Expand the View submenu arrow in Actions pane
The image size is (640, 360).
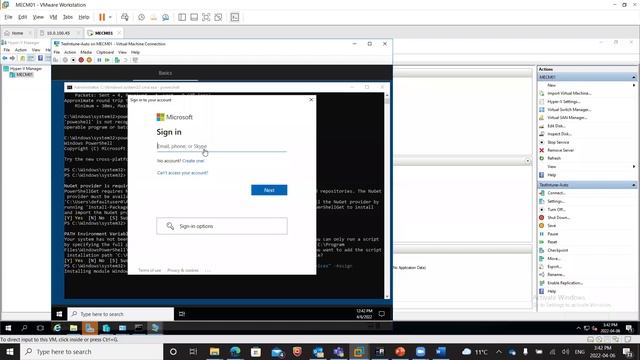click(634, 167)
